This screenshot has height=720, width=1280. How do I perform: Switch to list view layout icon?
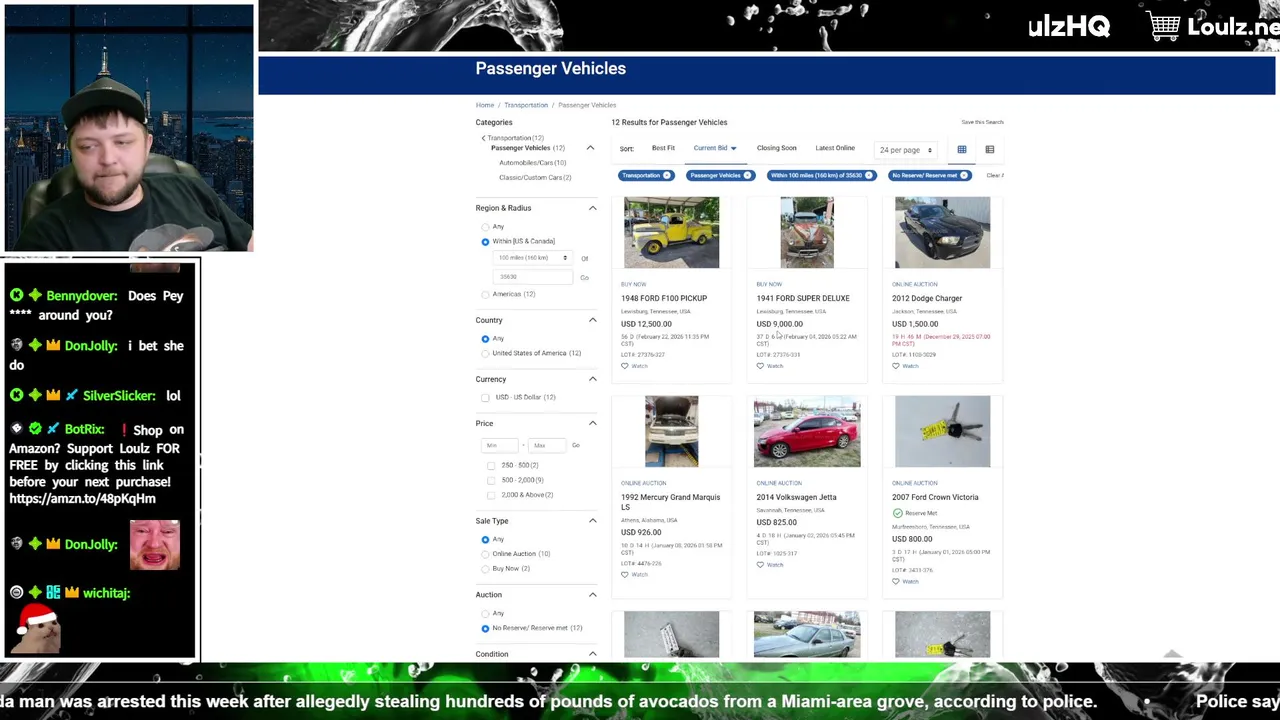click(990, 150)
